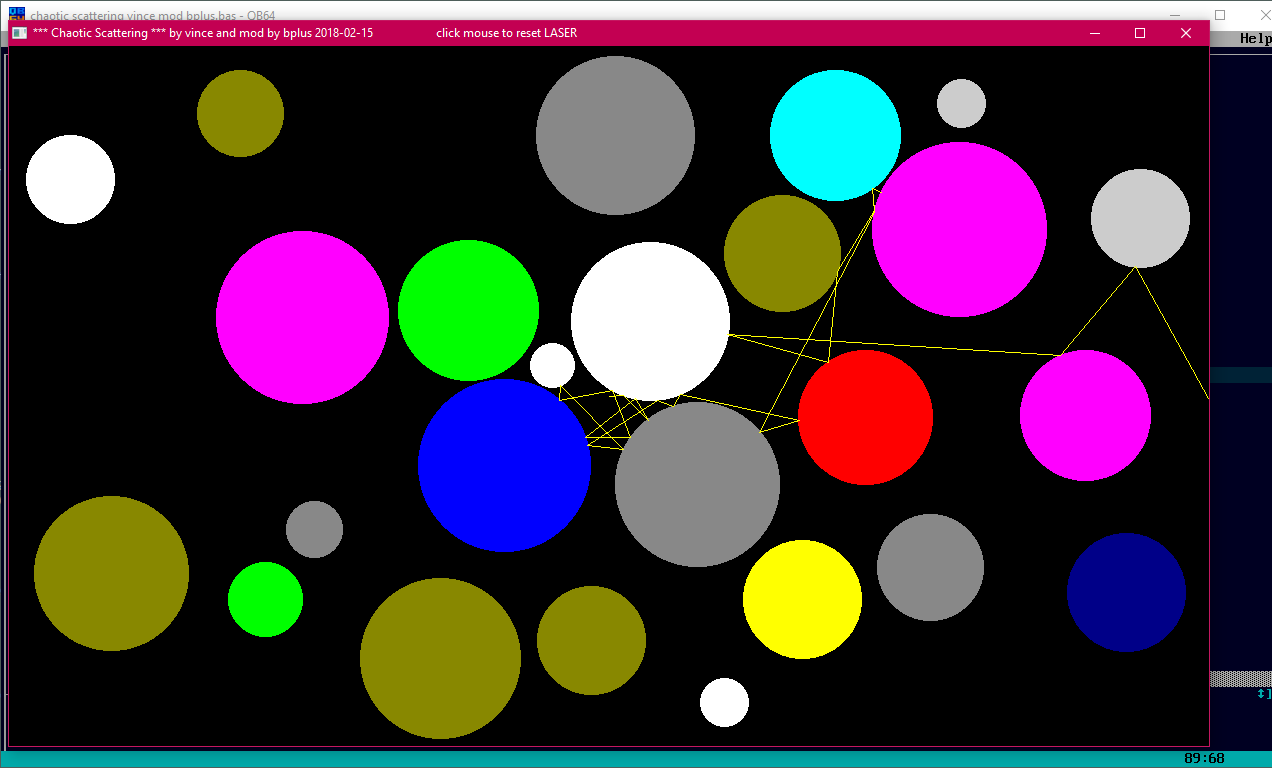Click the Chaotic Scattering title bar text
This screenshot has height=768, width=1272.
click(x=203, y=33)
